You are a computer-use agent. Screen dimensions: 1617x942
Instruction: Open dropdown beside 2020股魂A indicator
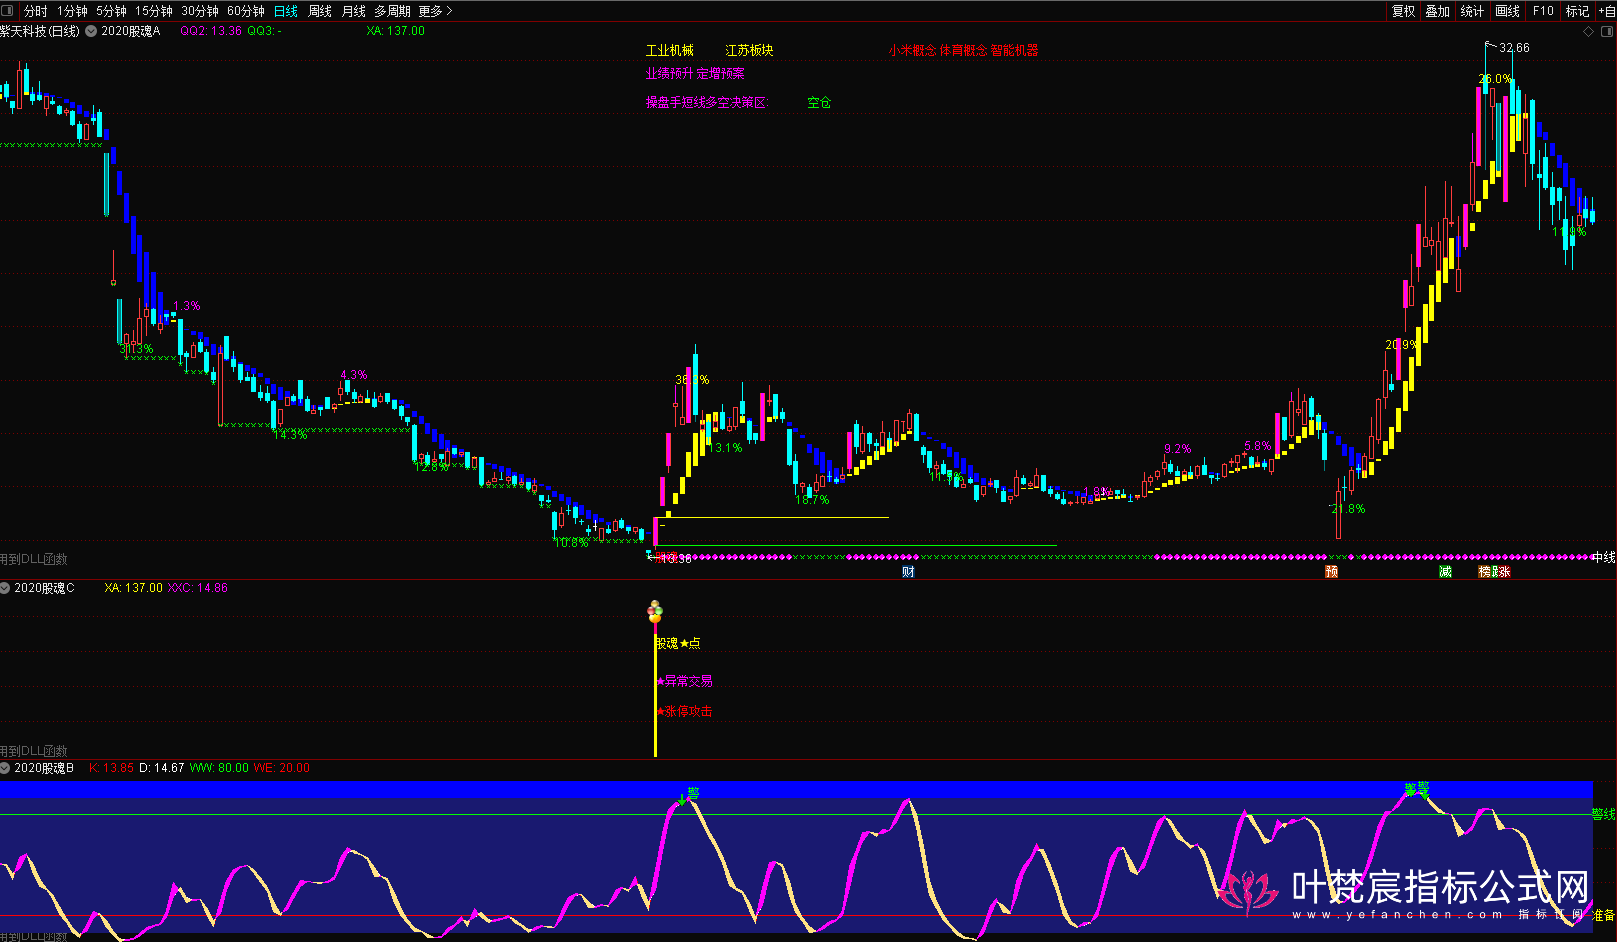(91, 31)
